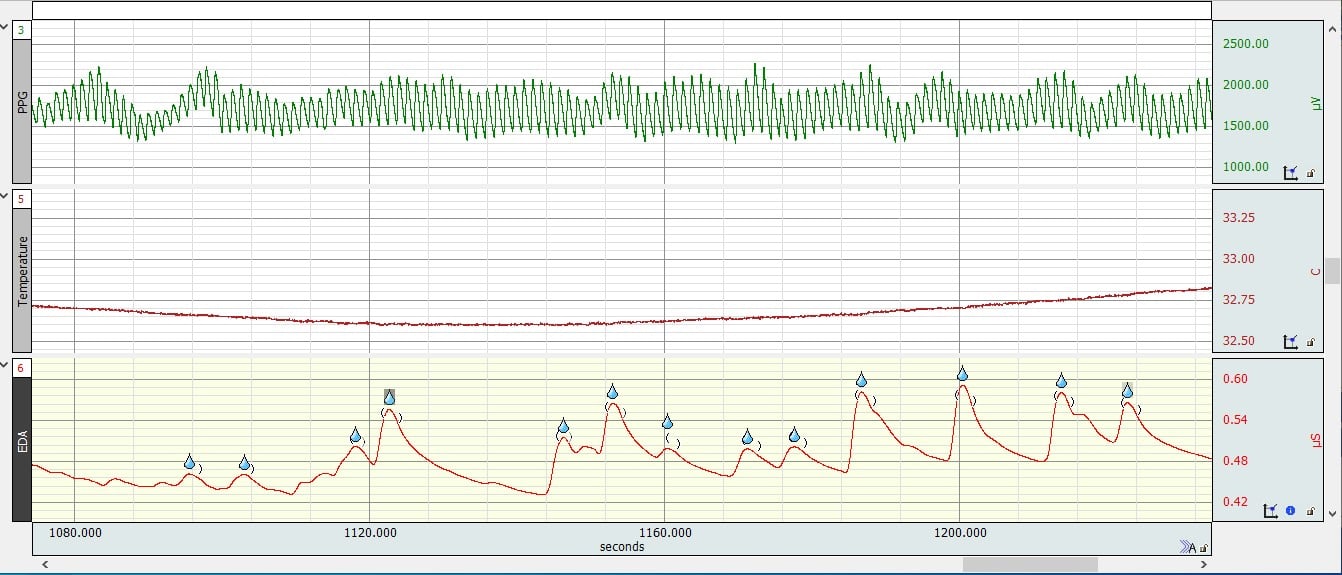Image resolution: width=1342 pixels, height=575 pixels.
Task: Click the autoscroll arrows icon on time axis
Action: click(1187, 547)
